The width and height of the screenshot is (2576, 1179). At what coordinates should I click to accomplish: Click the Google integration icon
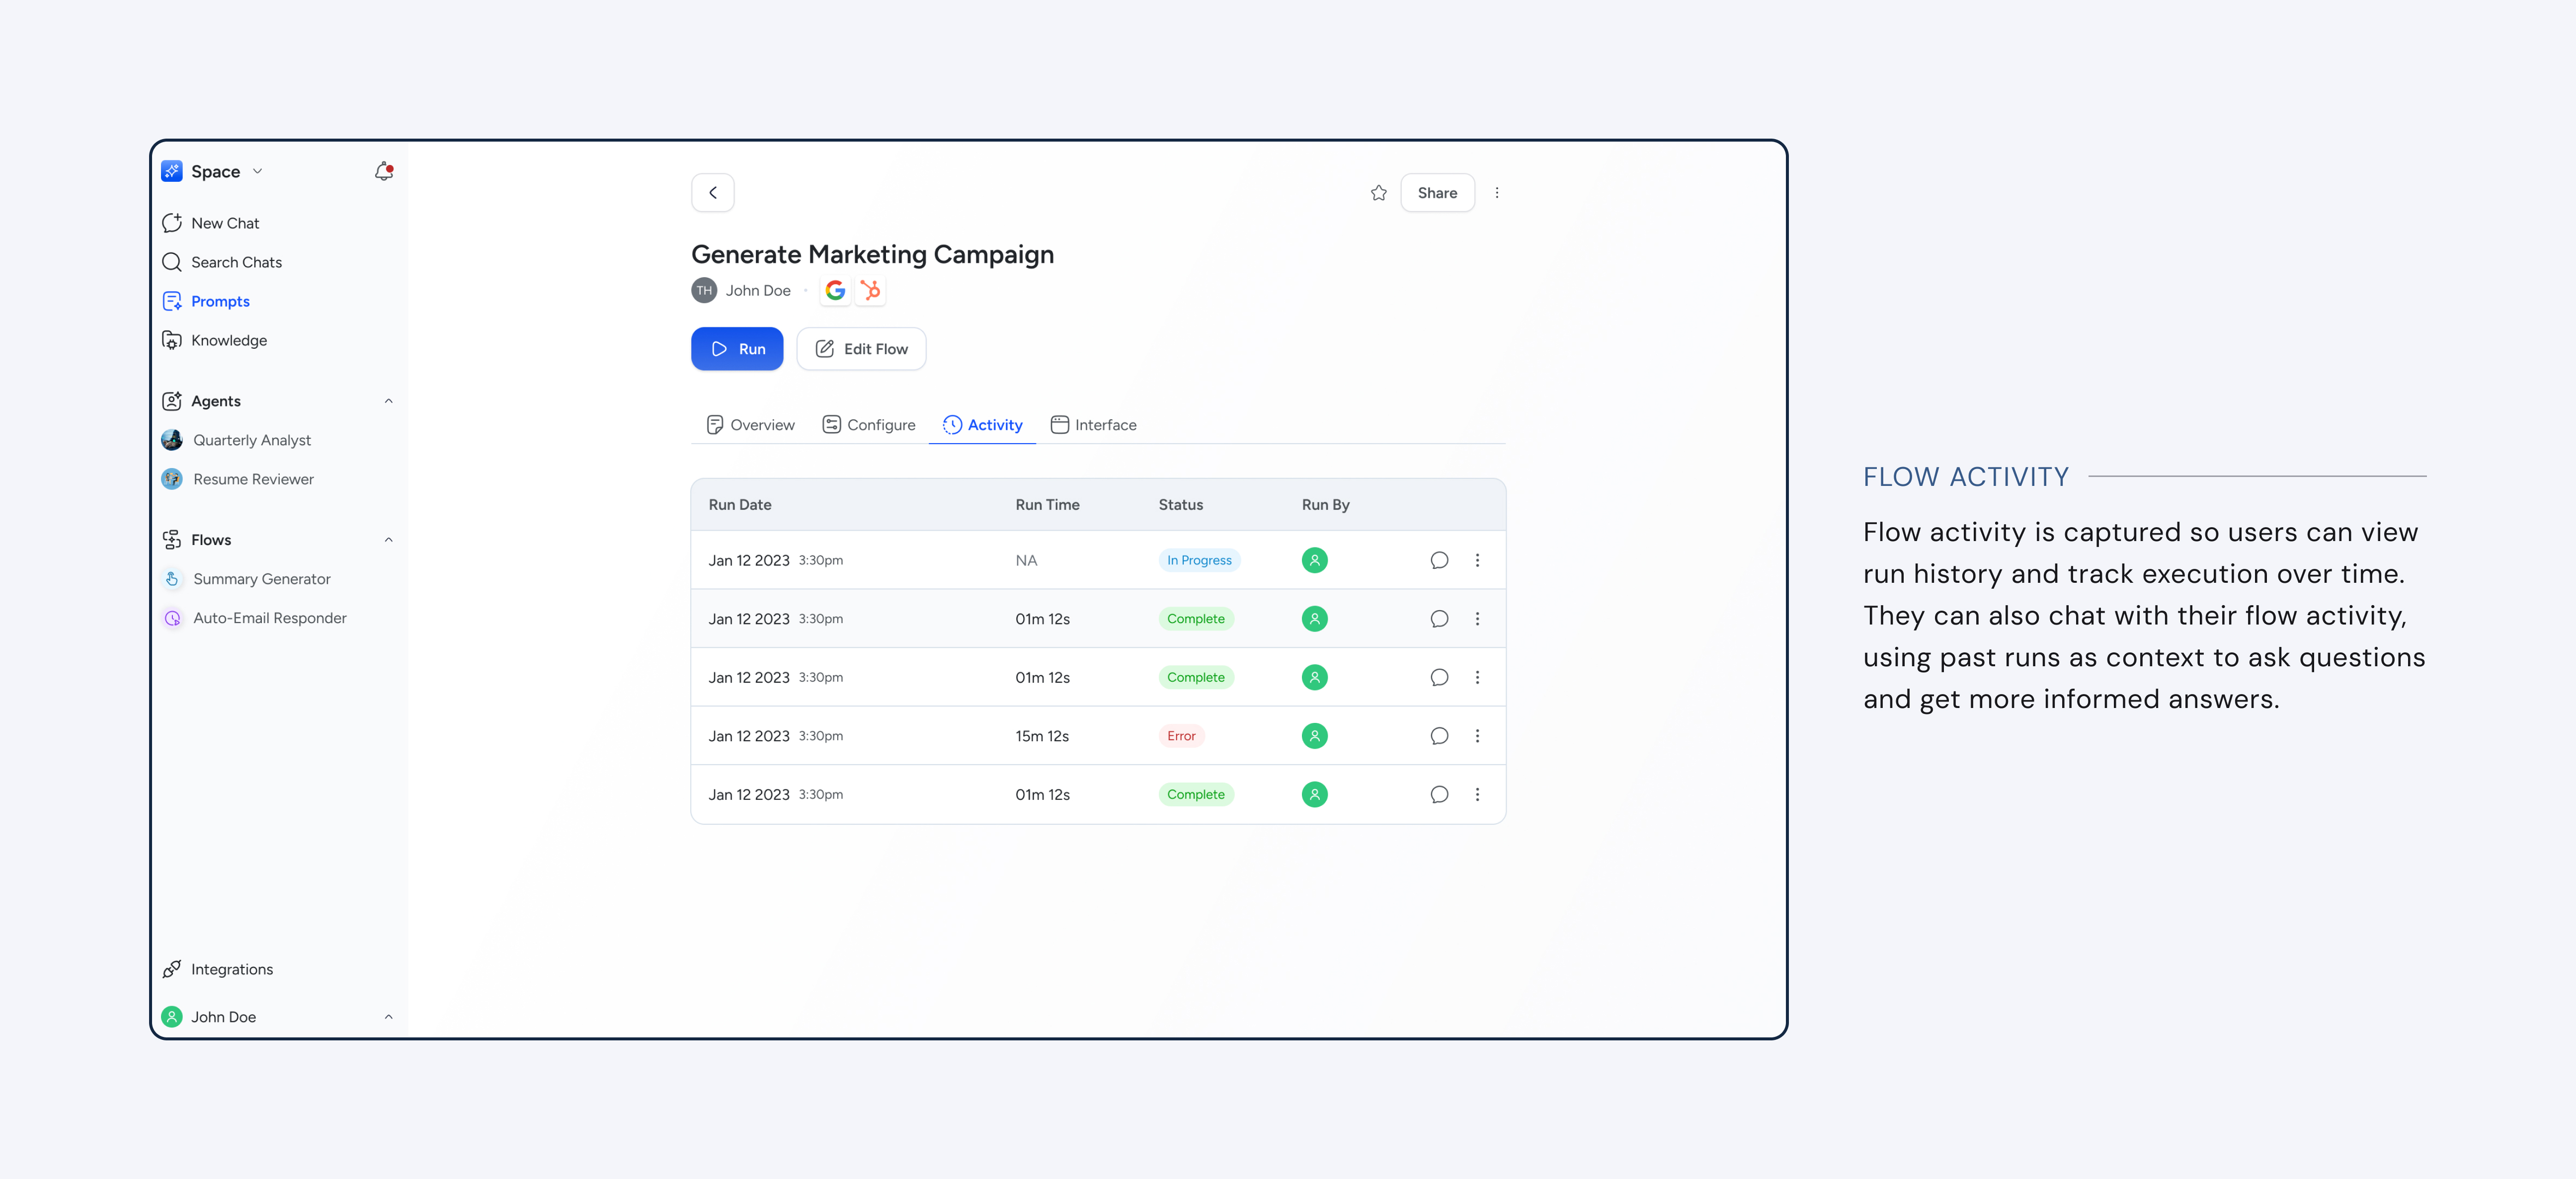pyautogui.click(x=835, y=290)
